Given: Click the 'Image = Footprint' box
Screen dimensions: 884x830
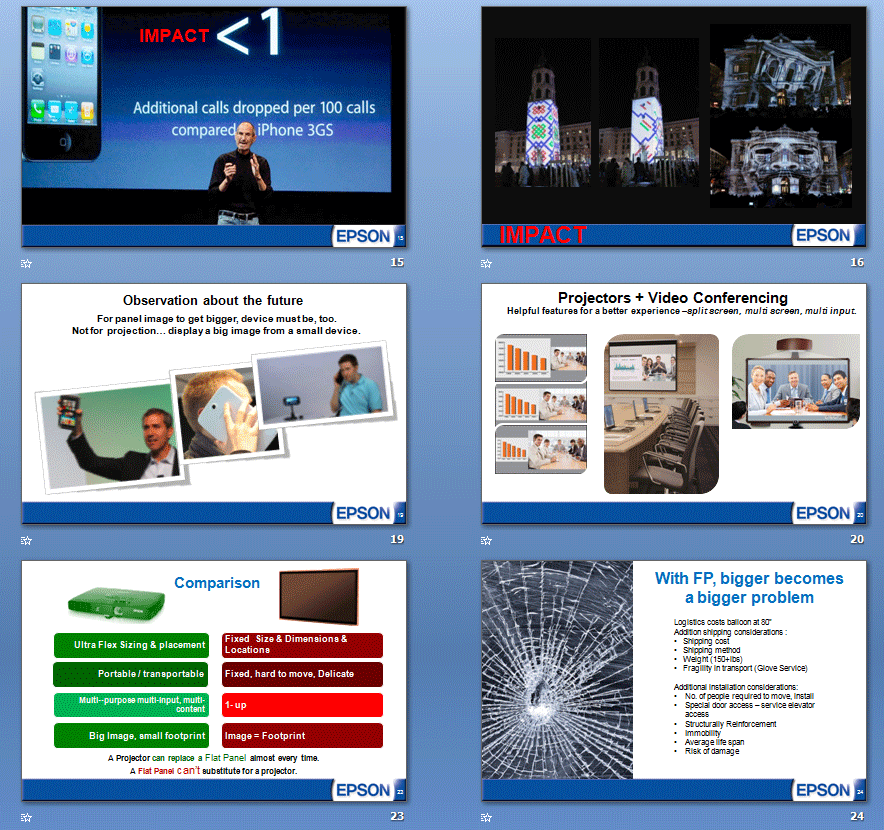Looking at the screenshot, I should pos(302,735).
